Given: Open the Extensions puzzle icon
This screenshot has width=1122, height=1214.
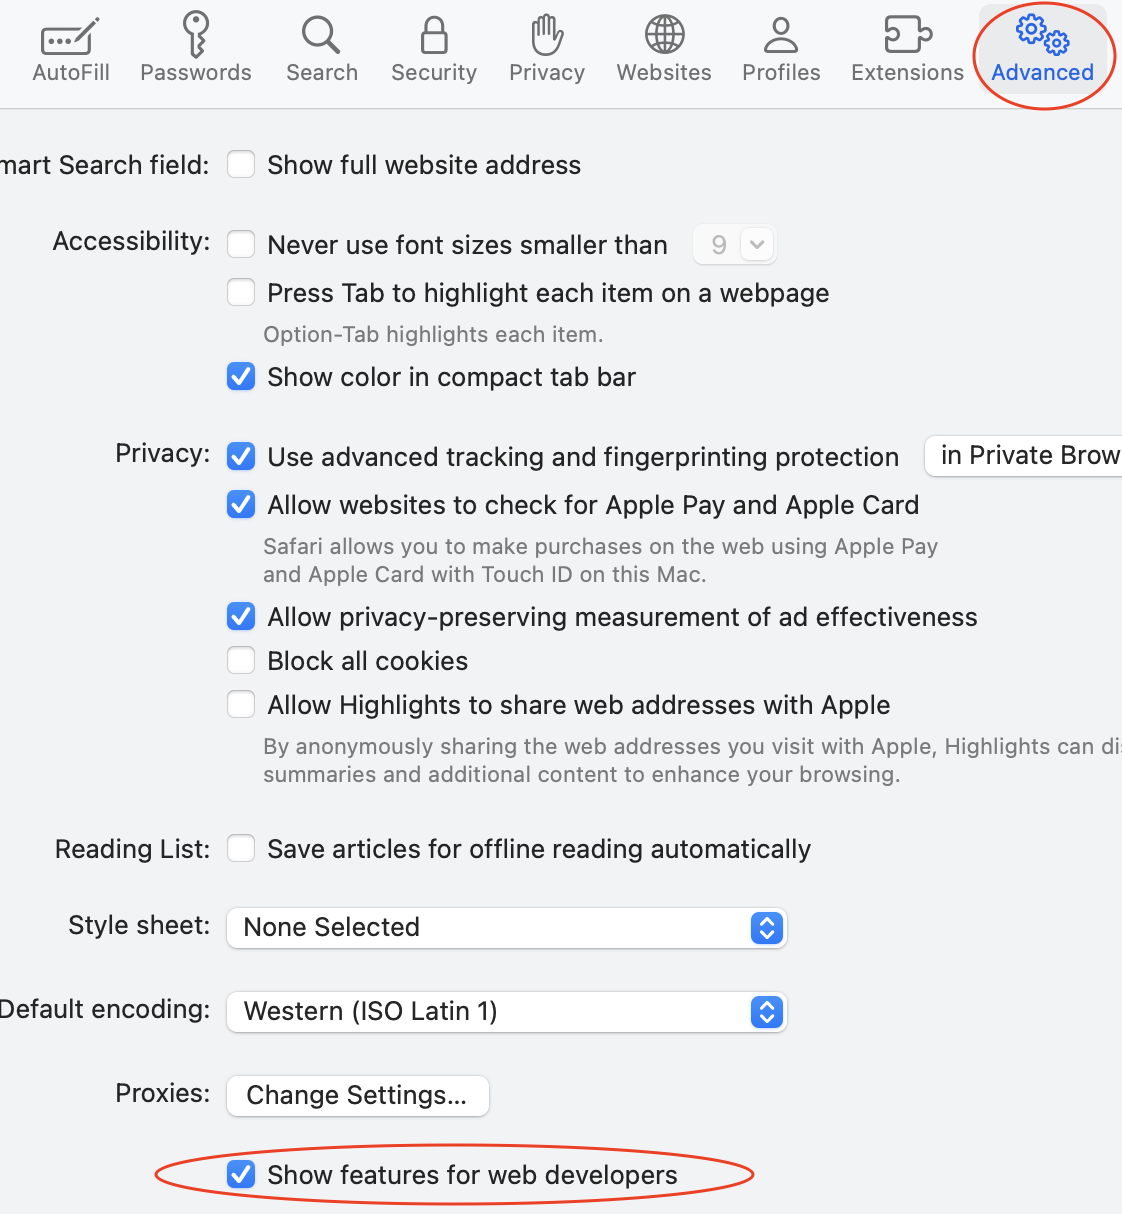Looking at the screenshot, I should 908,35.
